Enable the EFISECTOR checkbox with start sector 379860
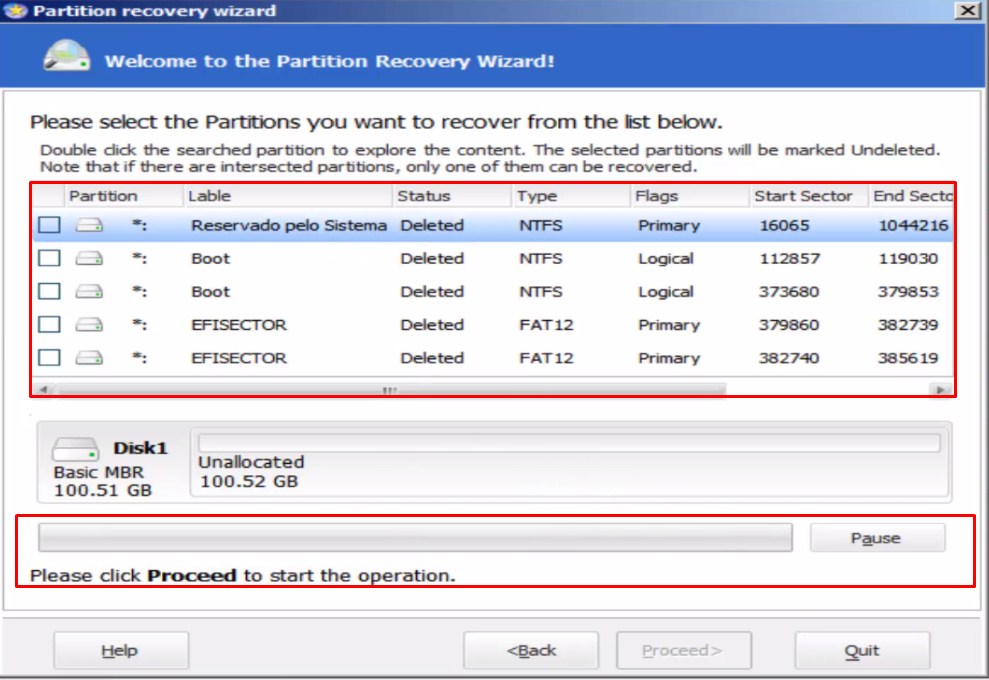Image resolution: width=989 pixels, height=680 pixels. pyautogui.click(x=49, y=324)
